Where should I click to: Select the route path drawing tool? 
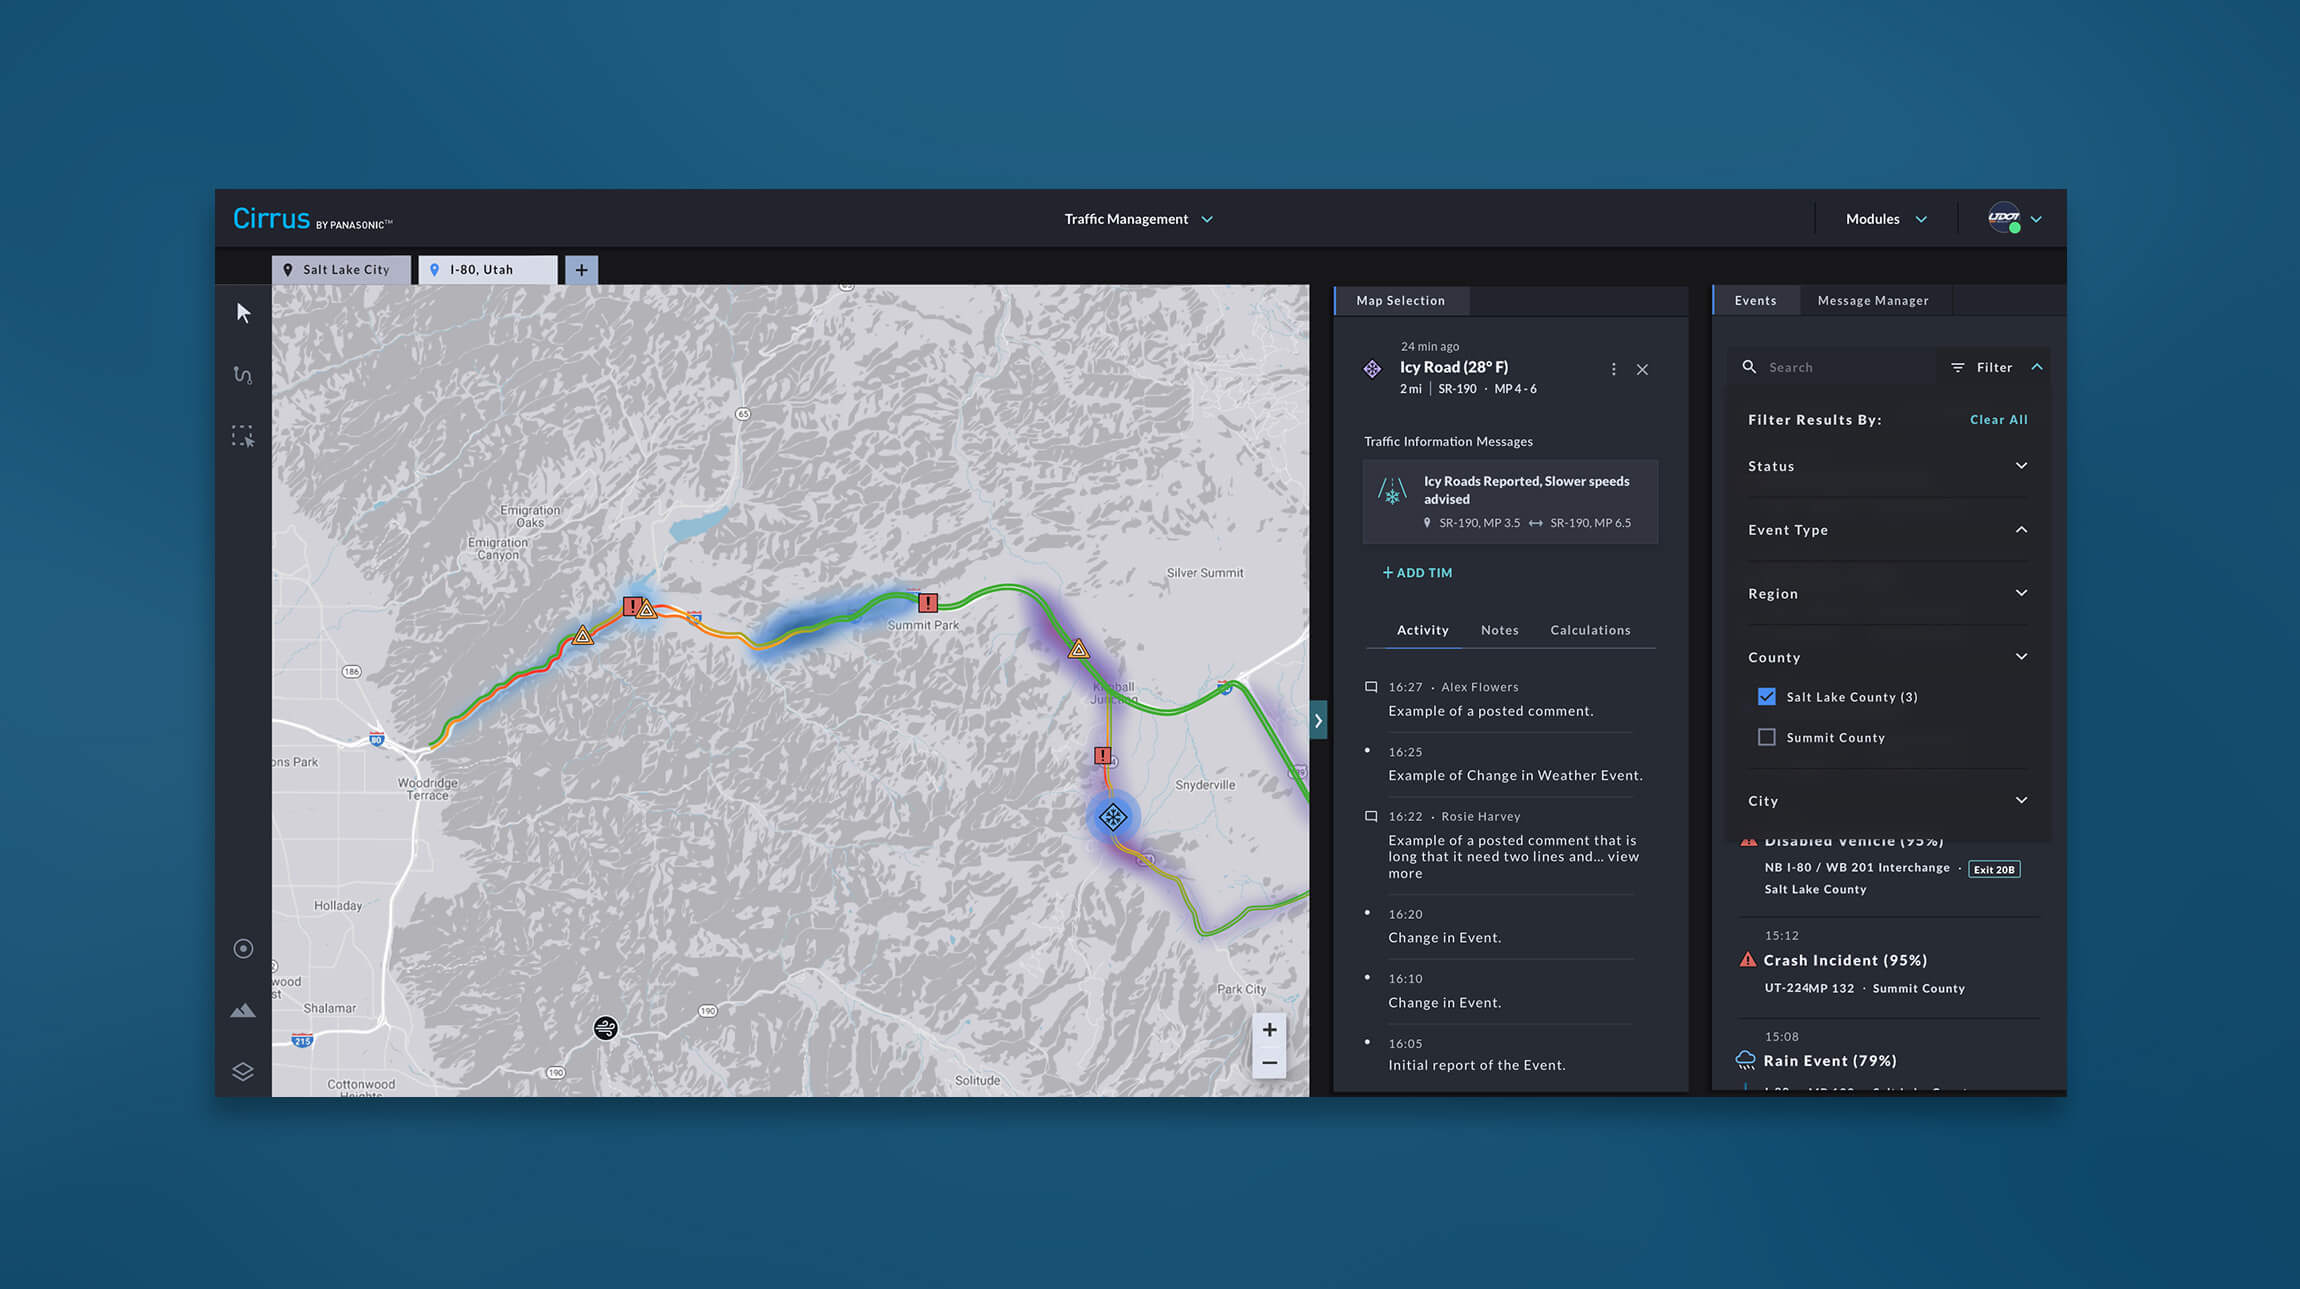[243, 375]
